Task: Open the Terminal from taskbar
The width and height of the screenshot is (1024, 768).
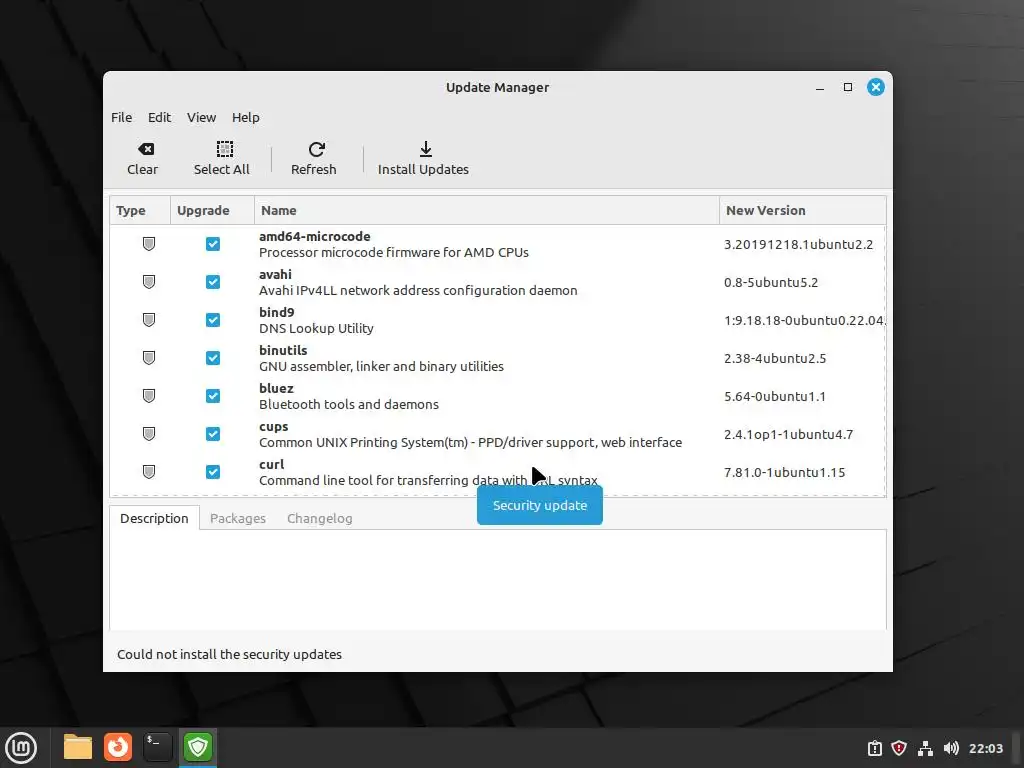Action: [x=157, y=747]
